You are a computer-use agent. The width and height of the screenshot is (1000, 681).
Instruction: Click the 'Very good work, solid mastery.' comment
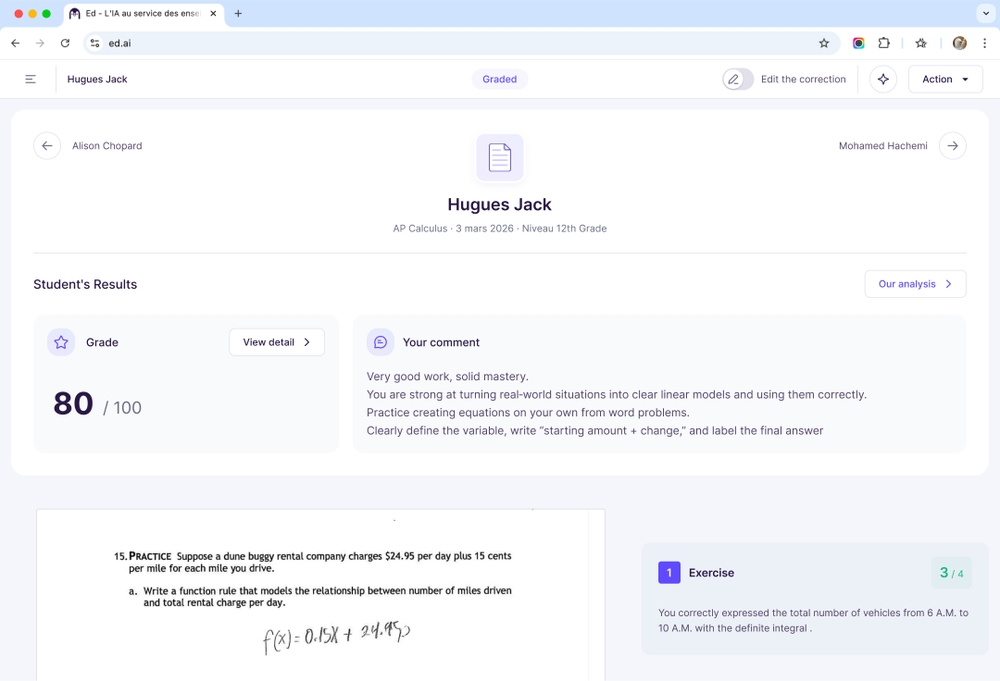click(447, 376)
